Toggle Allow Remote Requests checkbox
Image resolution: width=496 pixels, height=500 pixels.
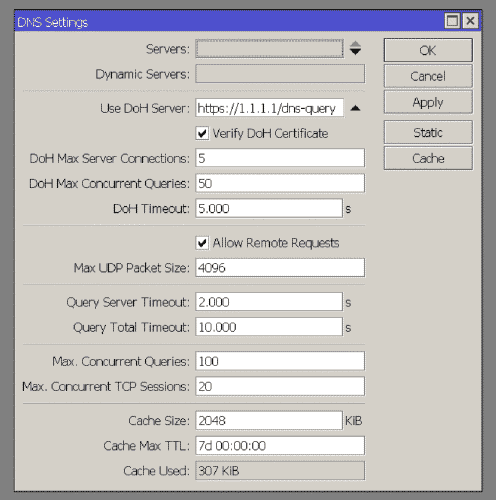202,243
